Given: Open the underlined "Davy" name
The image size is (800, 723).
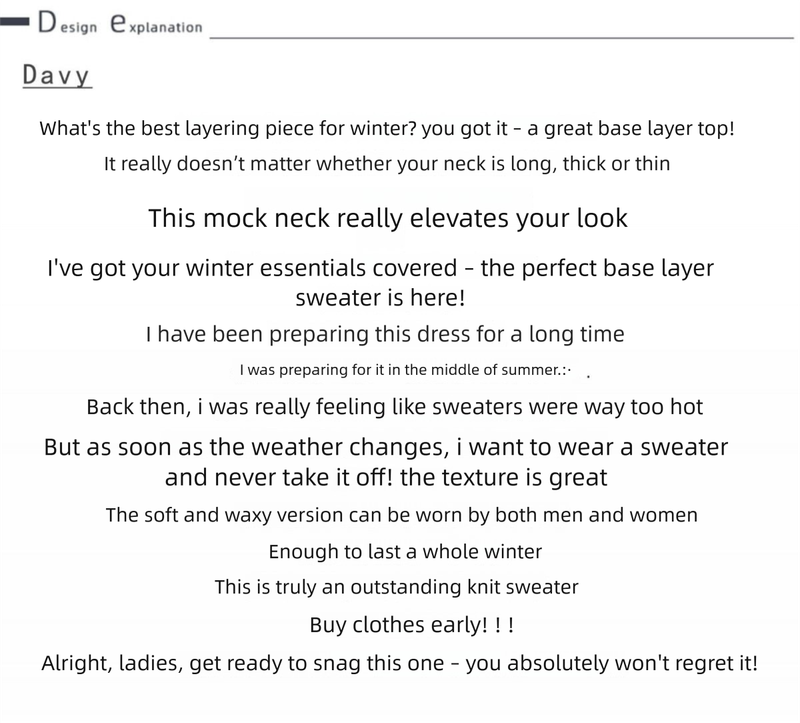Looking at the screenshot, I should coord(56,75).
